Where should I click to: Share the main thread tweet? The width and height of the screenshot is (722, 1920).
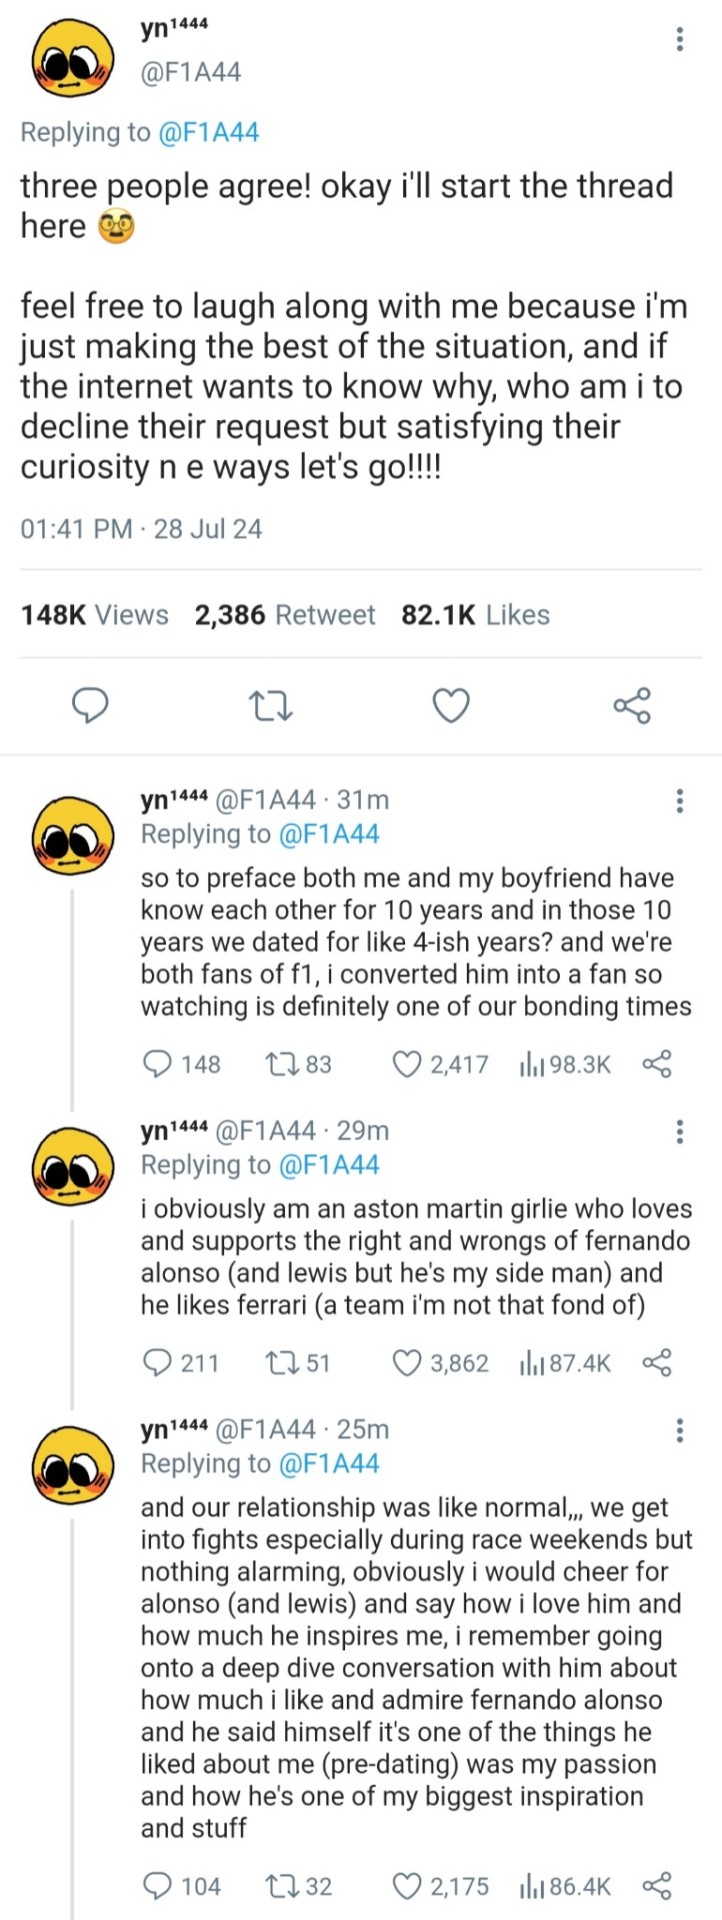[632, 705]
